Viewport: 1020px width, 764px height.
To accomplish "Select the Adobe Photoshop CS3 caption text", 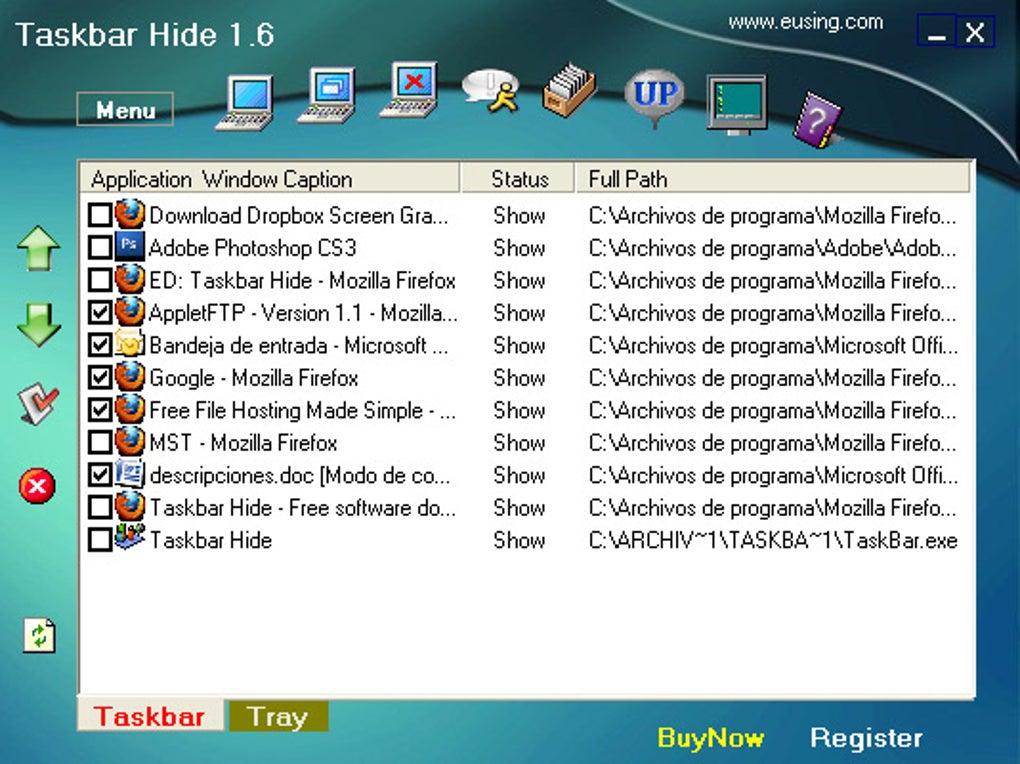I will pos(252,247).
